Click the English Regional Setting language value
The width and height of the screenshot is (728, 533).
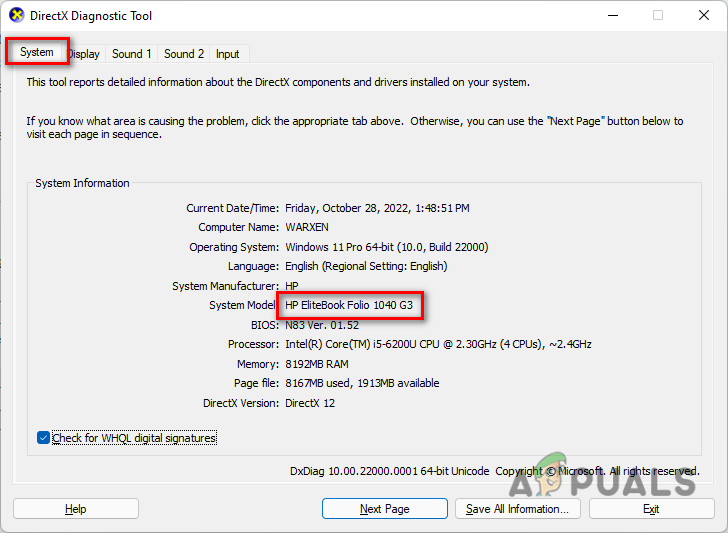(366, 266)
